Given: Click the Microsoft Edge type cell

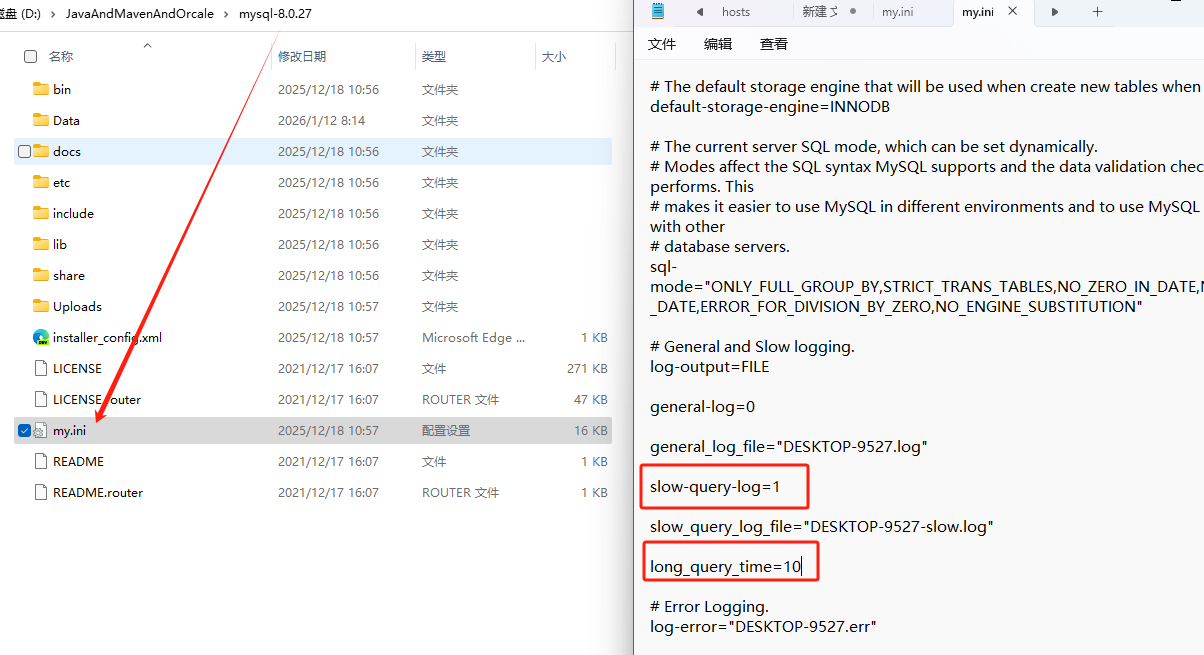Looking at the screenshot, I should pyautogui.click(x=473, y=337).
